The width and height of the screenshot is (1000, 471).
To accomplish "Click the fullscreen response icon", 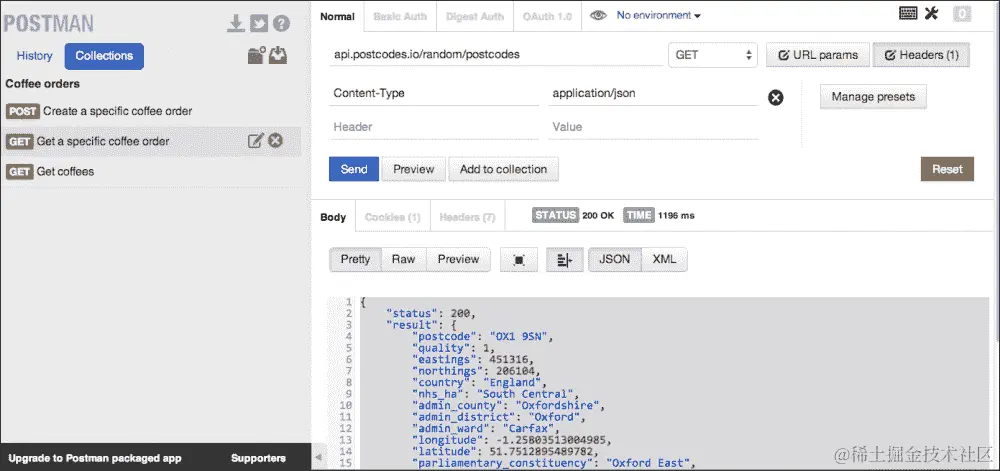I will (x=519, y=260).
